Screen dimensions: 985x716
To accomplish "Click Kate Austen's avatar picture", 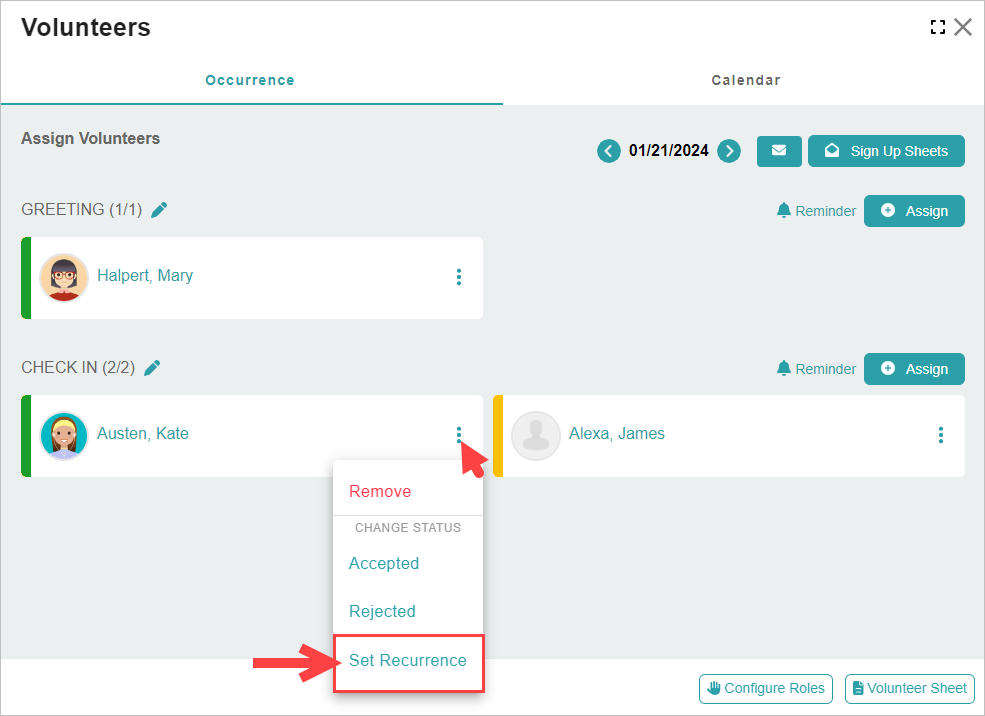I will click(x=64, y=435).
